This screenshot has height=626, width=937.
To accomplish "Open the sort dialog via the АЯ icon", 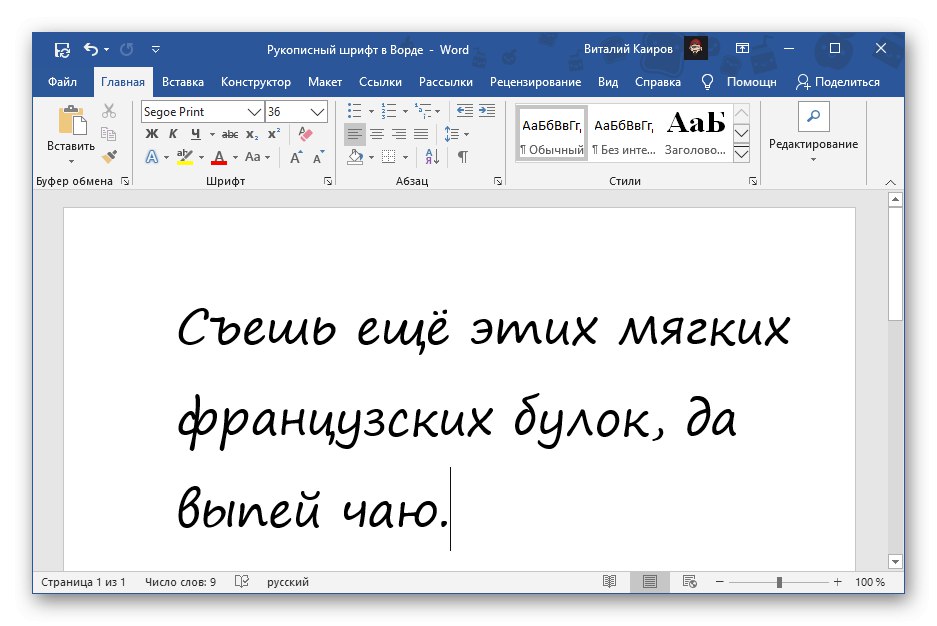I will (430, 156).
